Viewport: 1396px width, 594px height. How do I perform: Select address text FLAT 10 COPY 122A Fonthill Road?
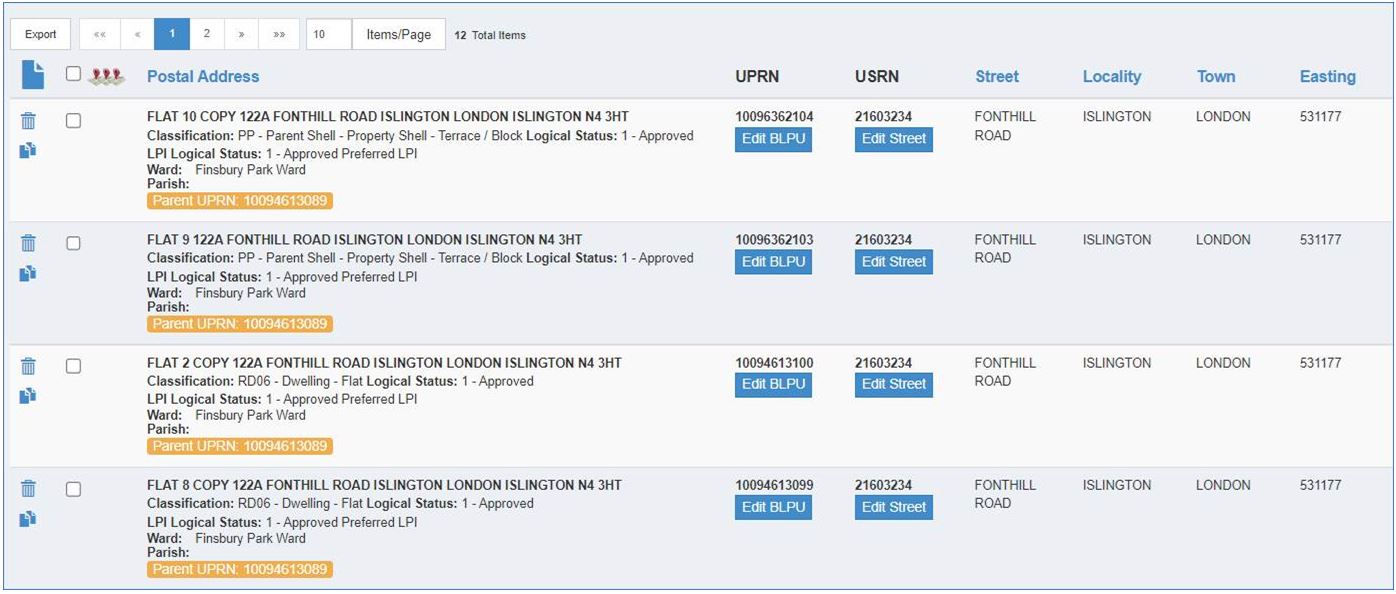pos(388,117)
